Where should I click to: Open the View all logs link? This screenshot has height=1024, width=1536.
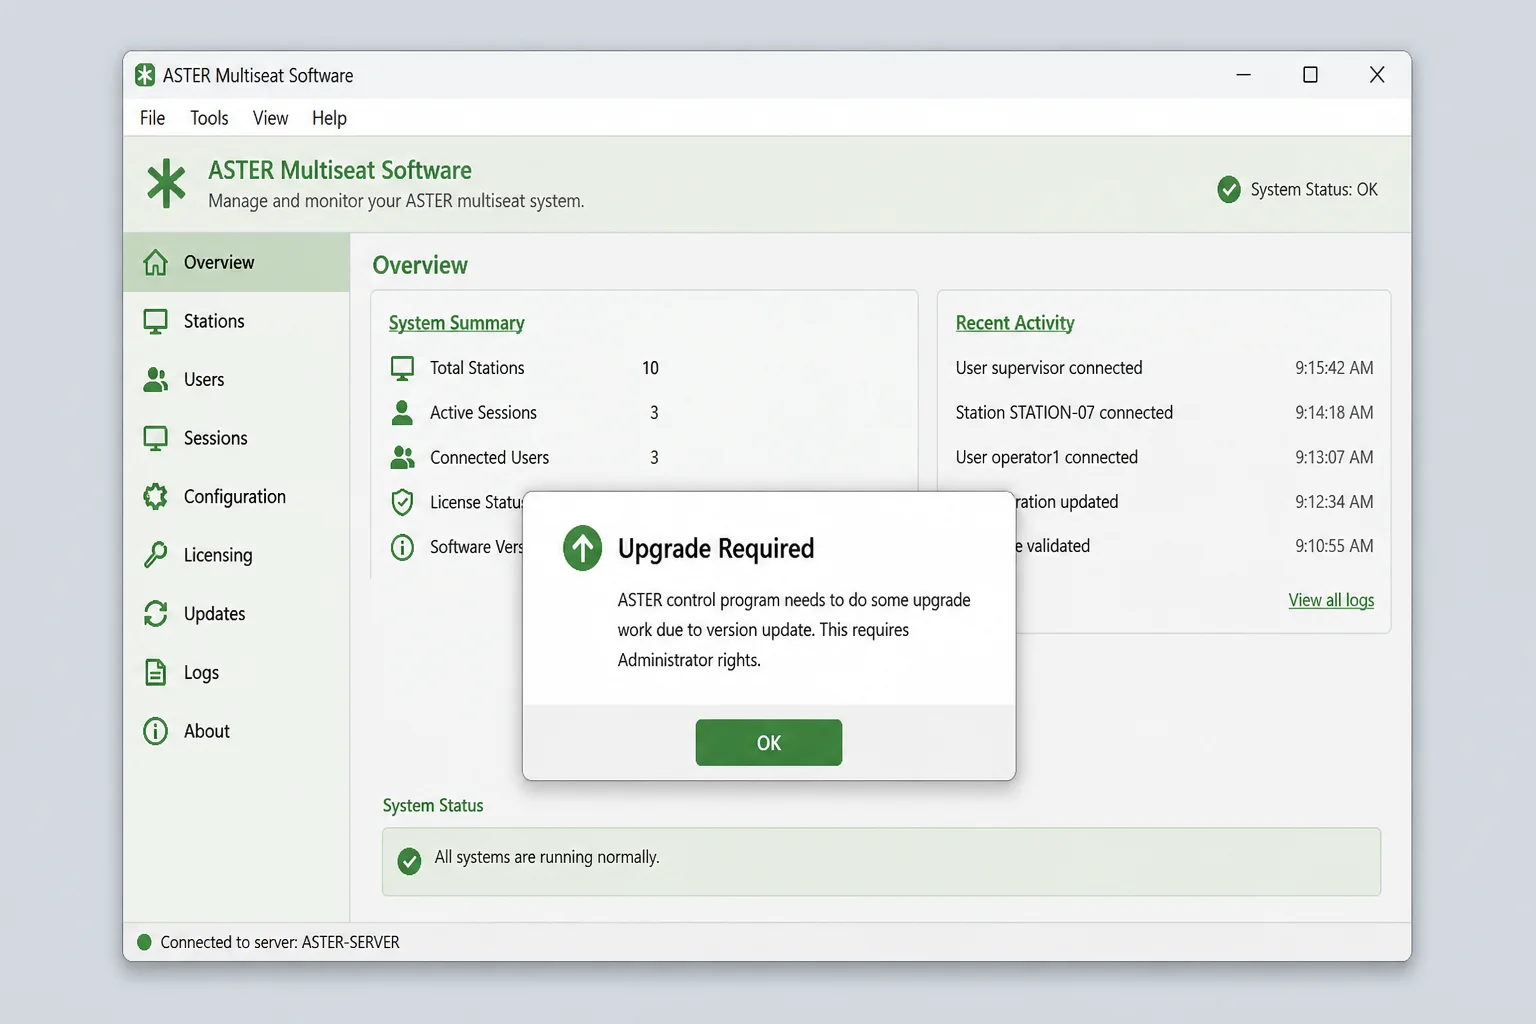coord(1331,600)
